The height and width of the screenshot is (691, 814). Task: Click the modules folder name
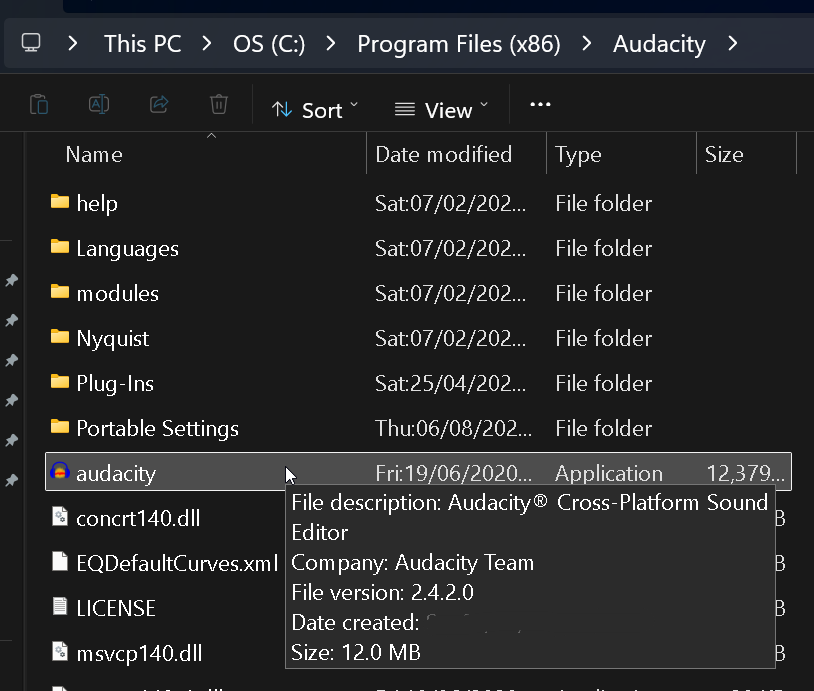(117, 294)
